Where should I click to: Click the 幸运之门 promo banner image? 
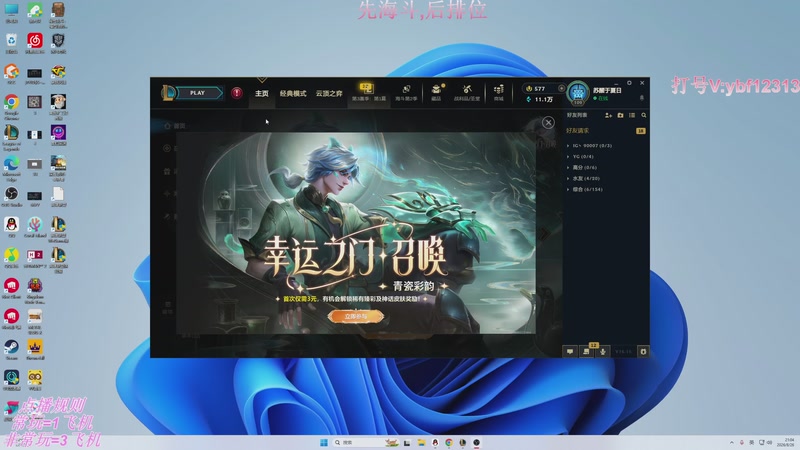point(356,233)
